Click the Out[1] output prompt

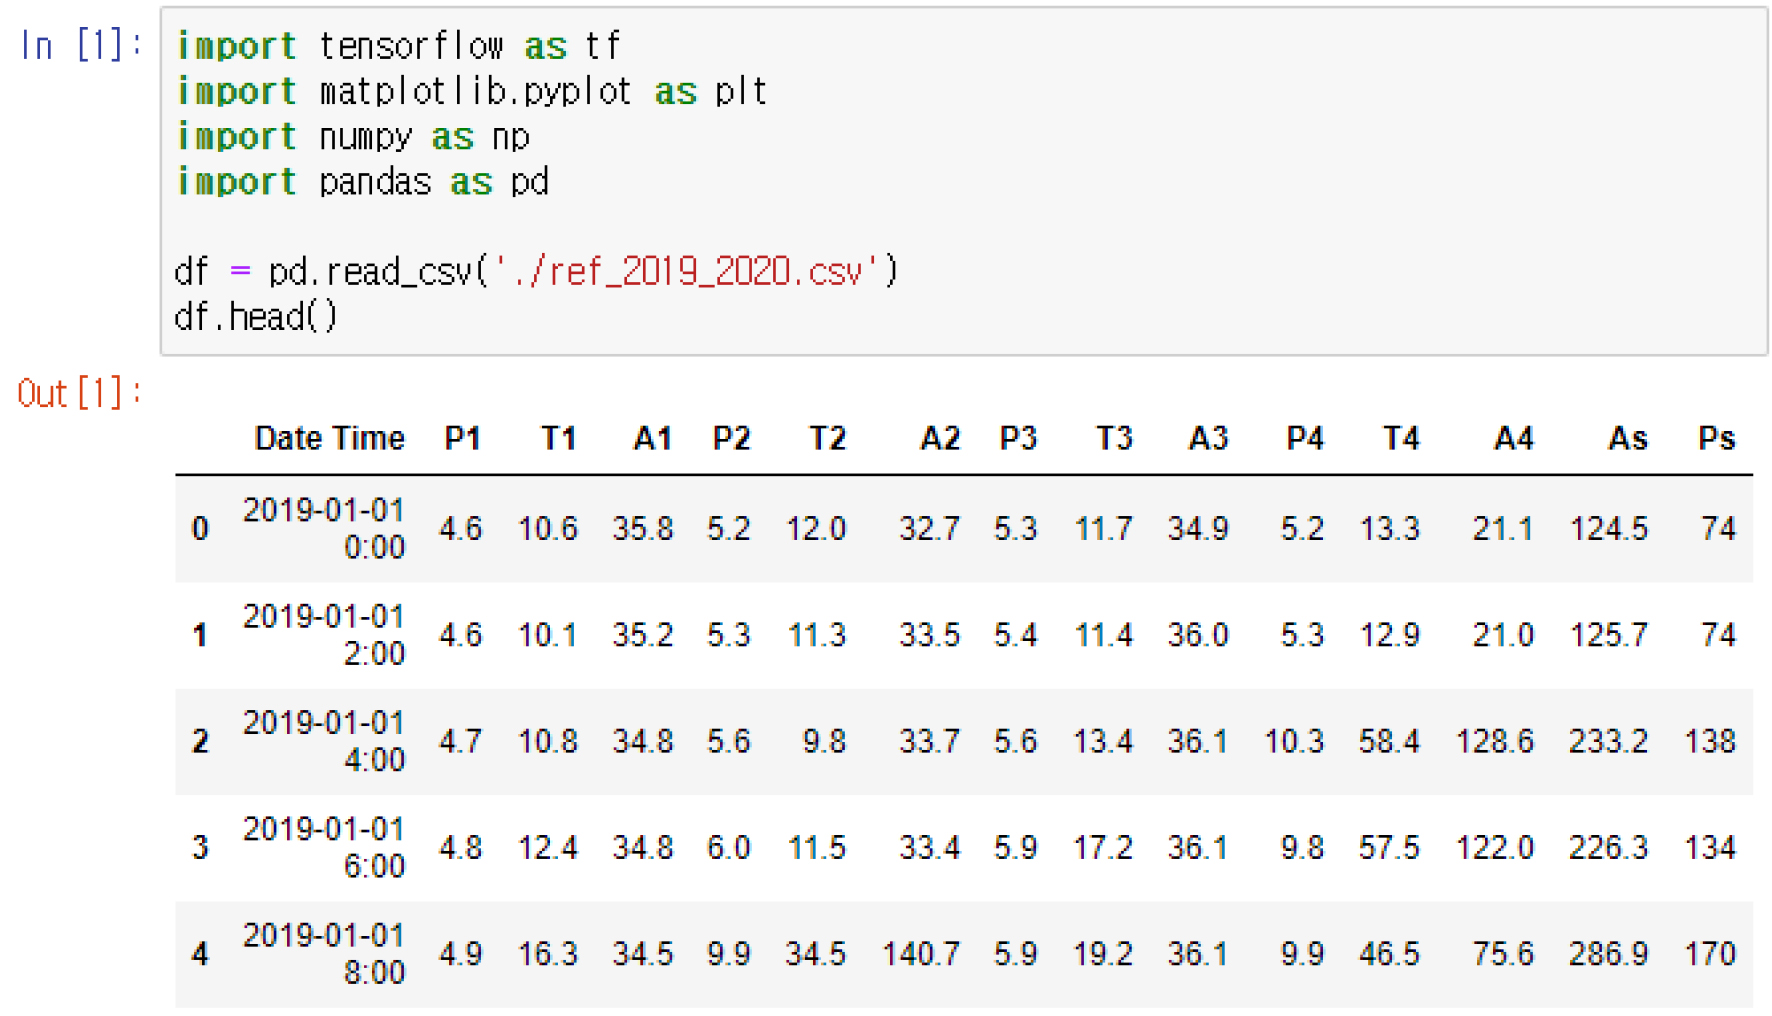(x=80, y=393)
